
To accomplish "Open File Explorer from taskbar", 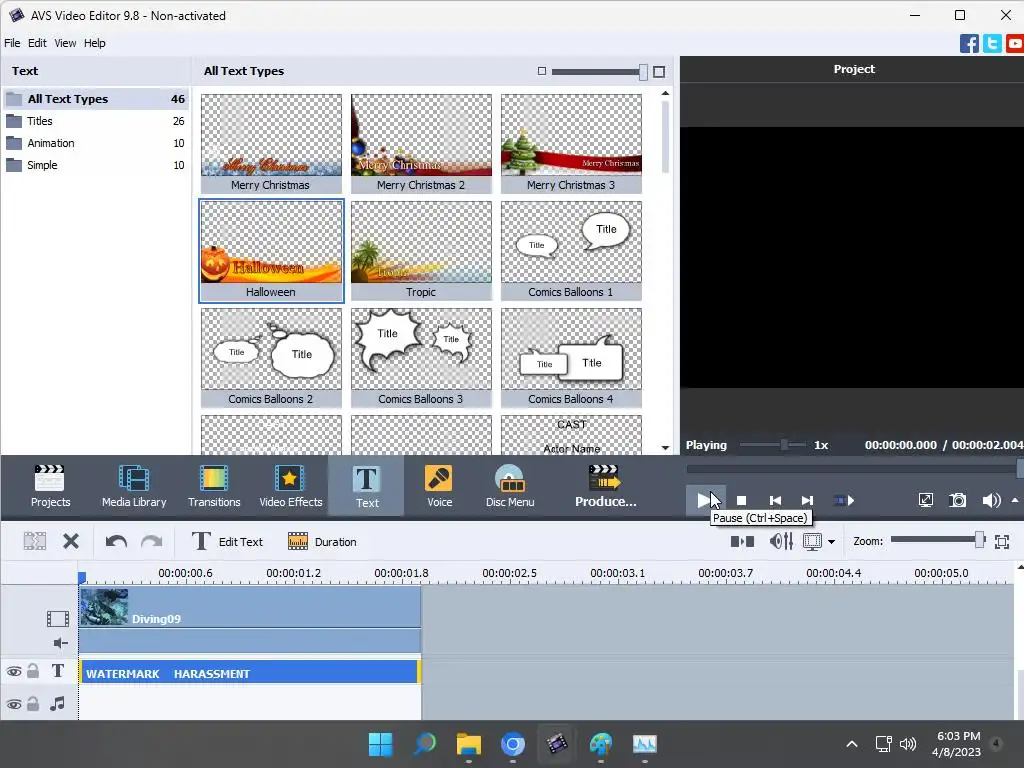I will [468, 744].
